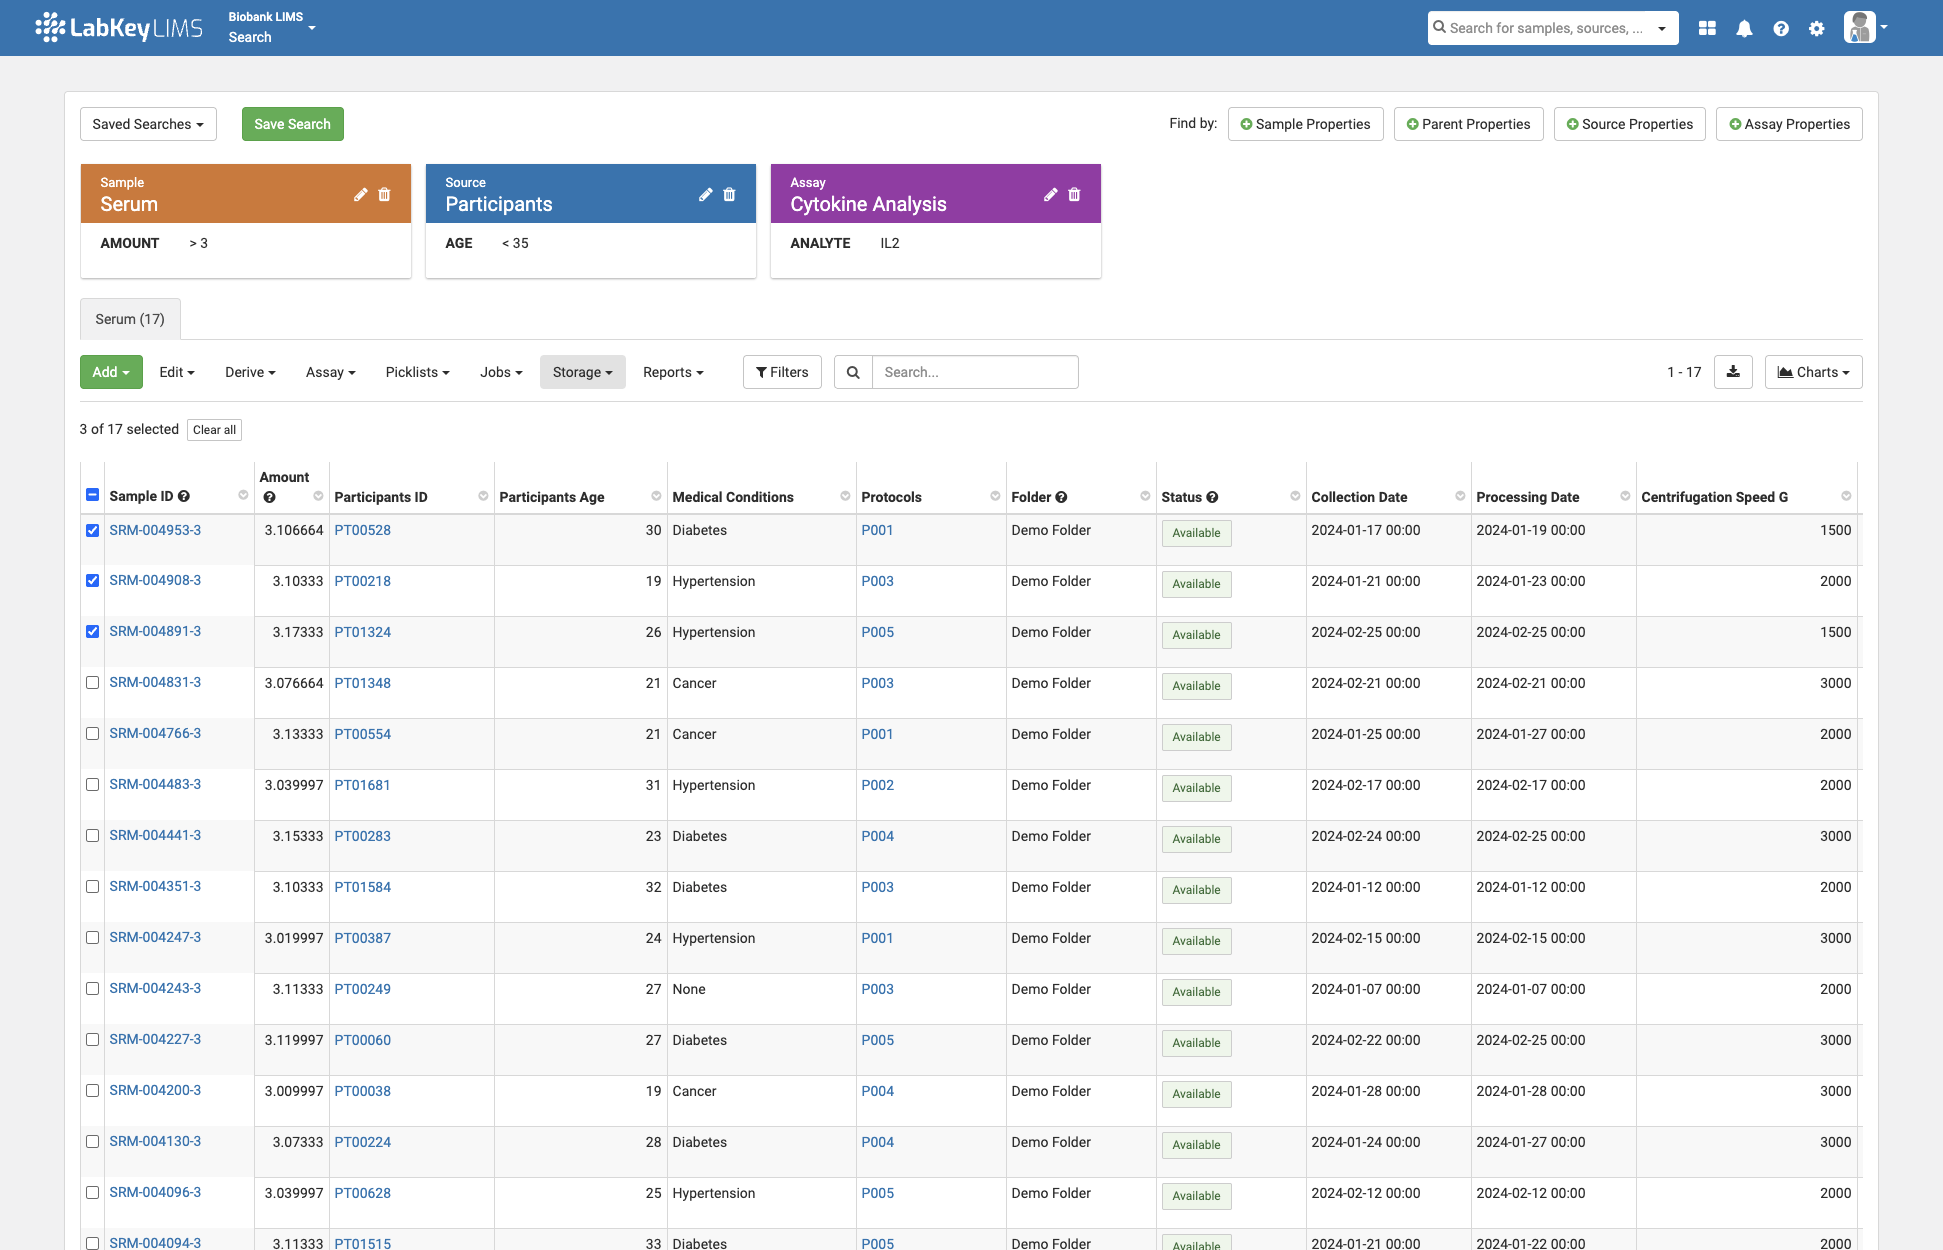Edit the Serum sample filter card
This screenshot has width=1943, height=1250.
361,194
